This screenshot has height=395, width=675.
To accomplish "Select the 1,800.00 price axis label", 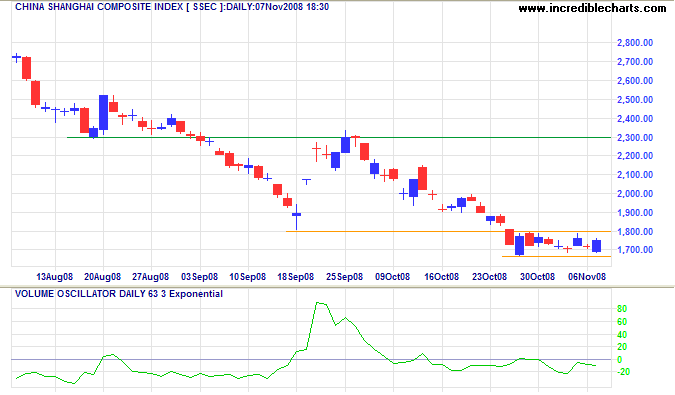I will [x=635, y=231].
